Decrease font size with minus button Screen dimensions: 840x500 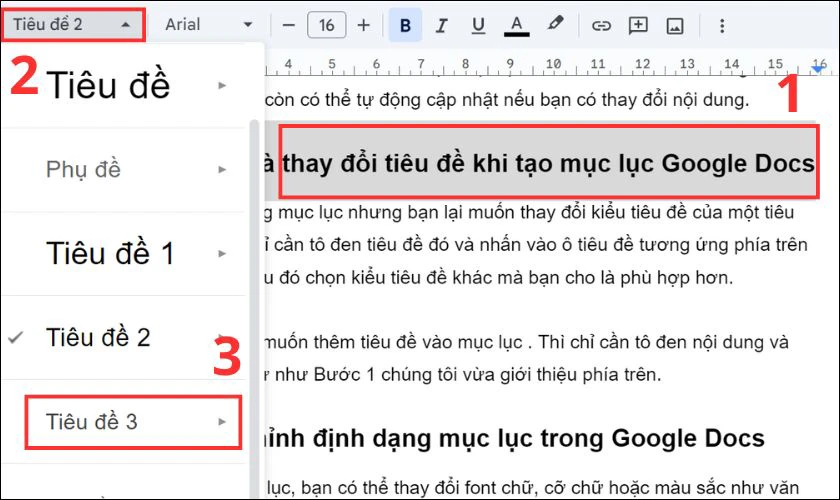point(289,25)
